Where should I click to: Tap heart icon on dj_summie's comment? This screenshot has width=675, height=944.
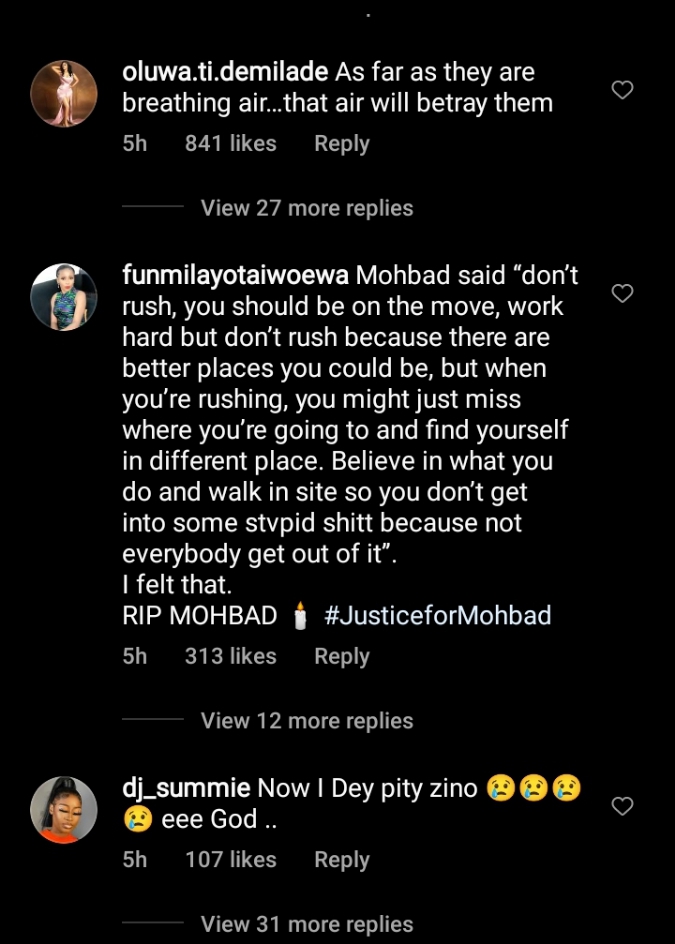(622, 806)
